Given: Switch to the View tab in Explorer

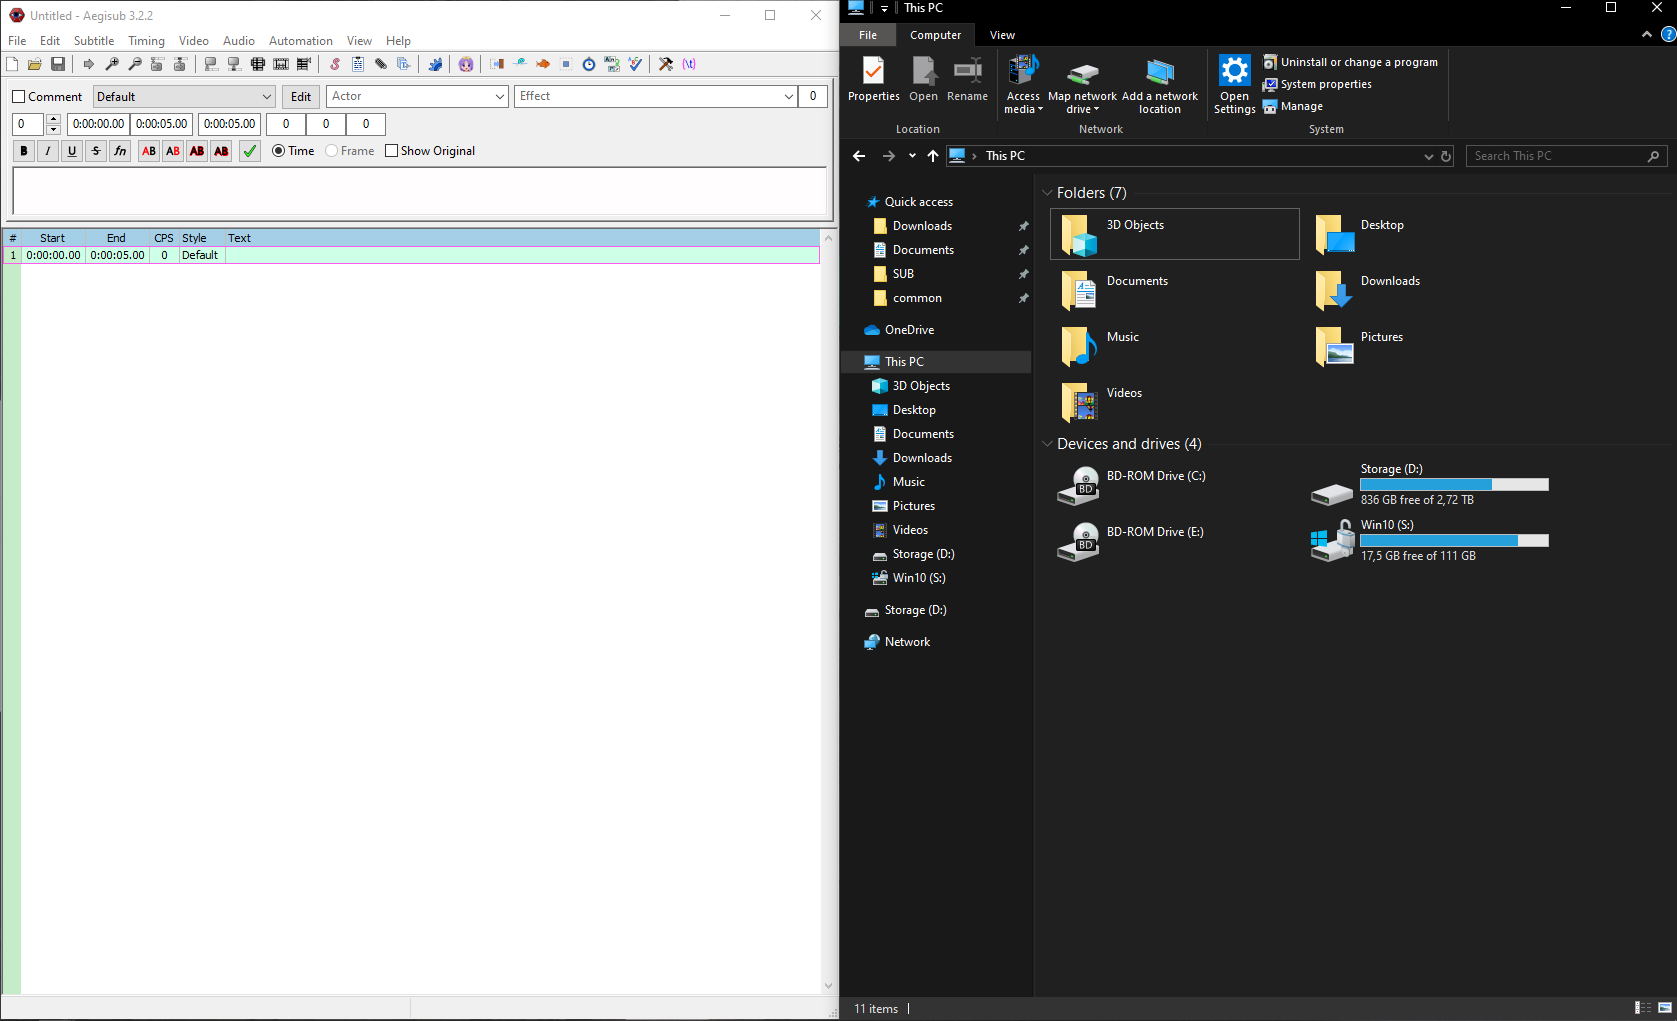Looking at the screenshot, I should 1002,34.
